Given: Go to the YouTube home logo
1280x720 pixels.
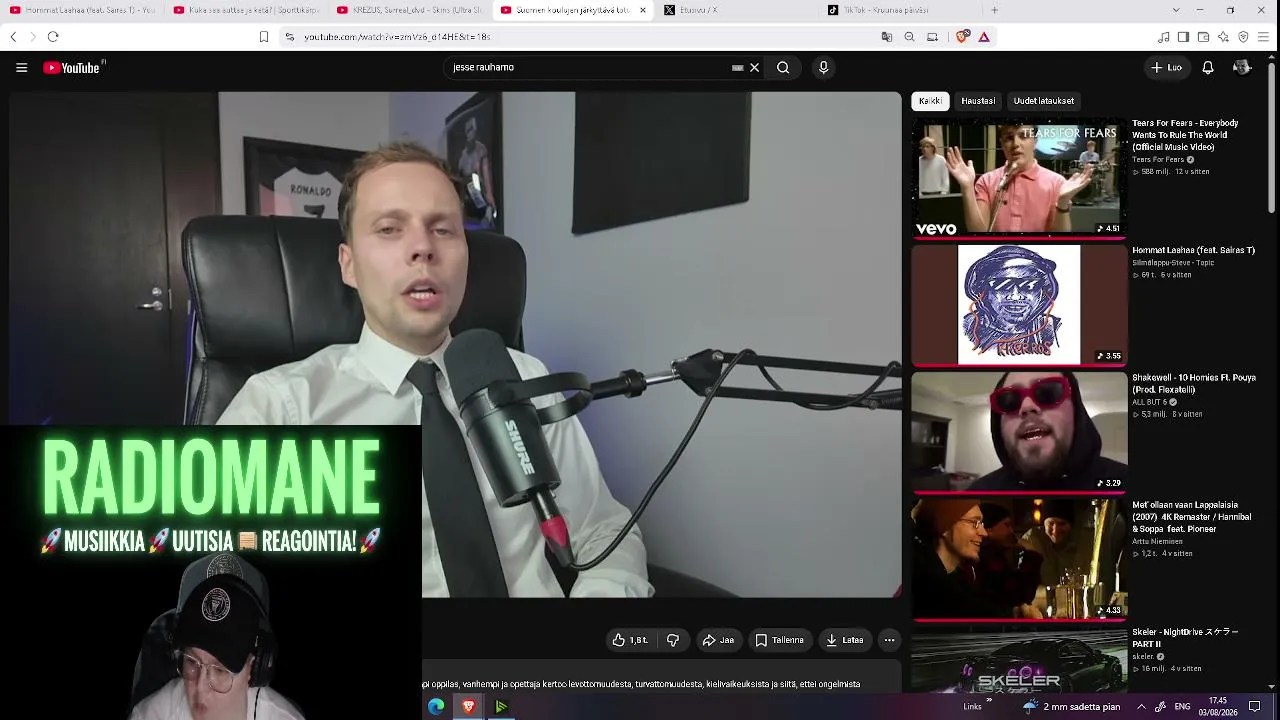Looking at the screenshot, I should click(73, 68).
